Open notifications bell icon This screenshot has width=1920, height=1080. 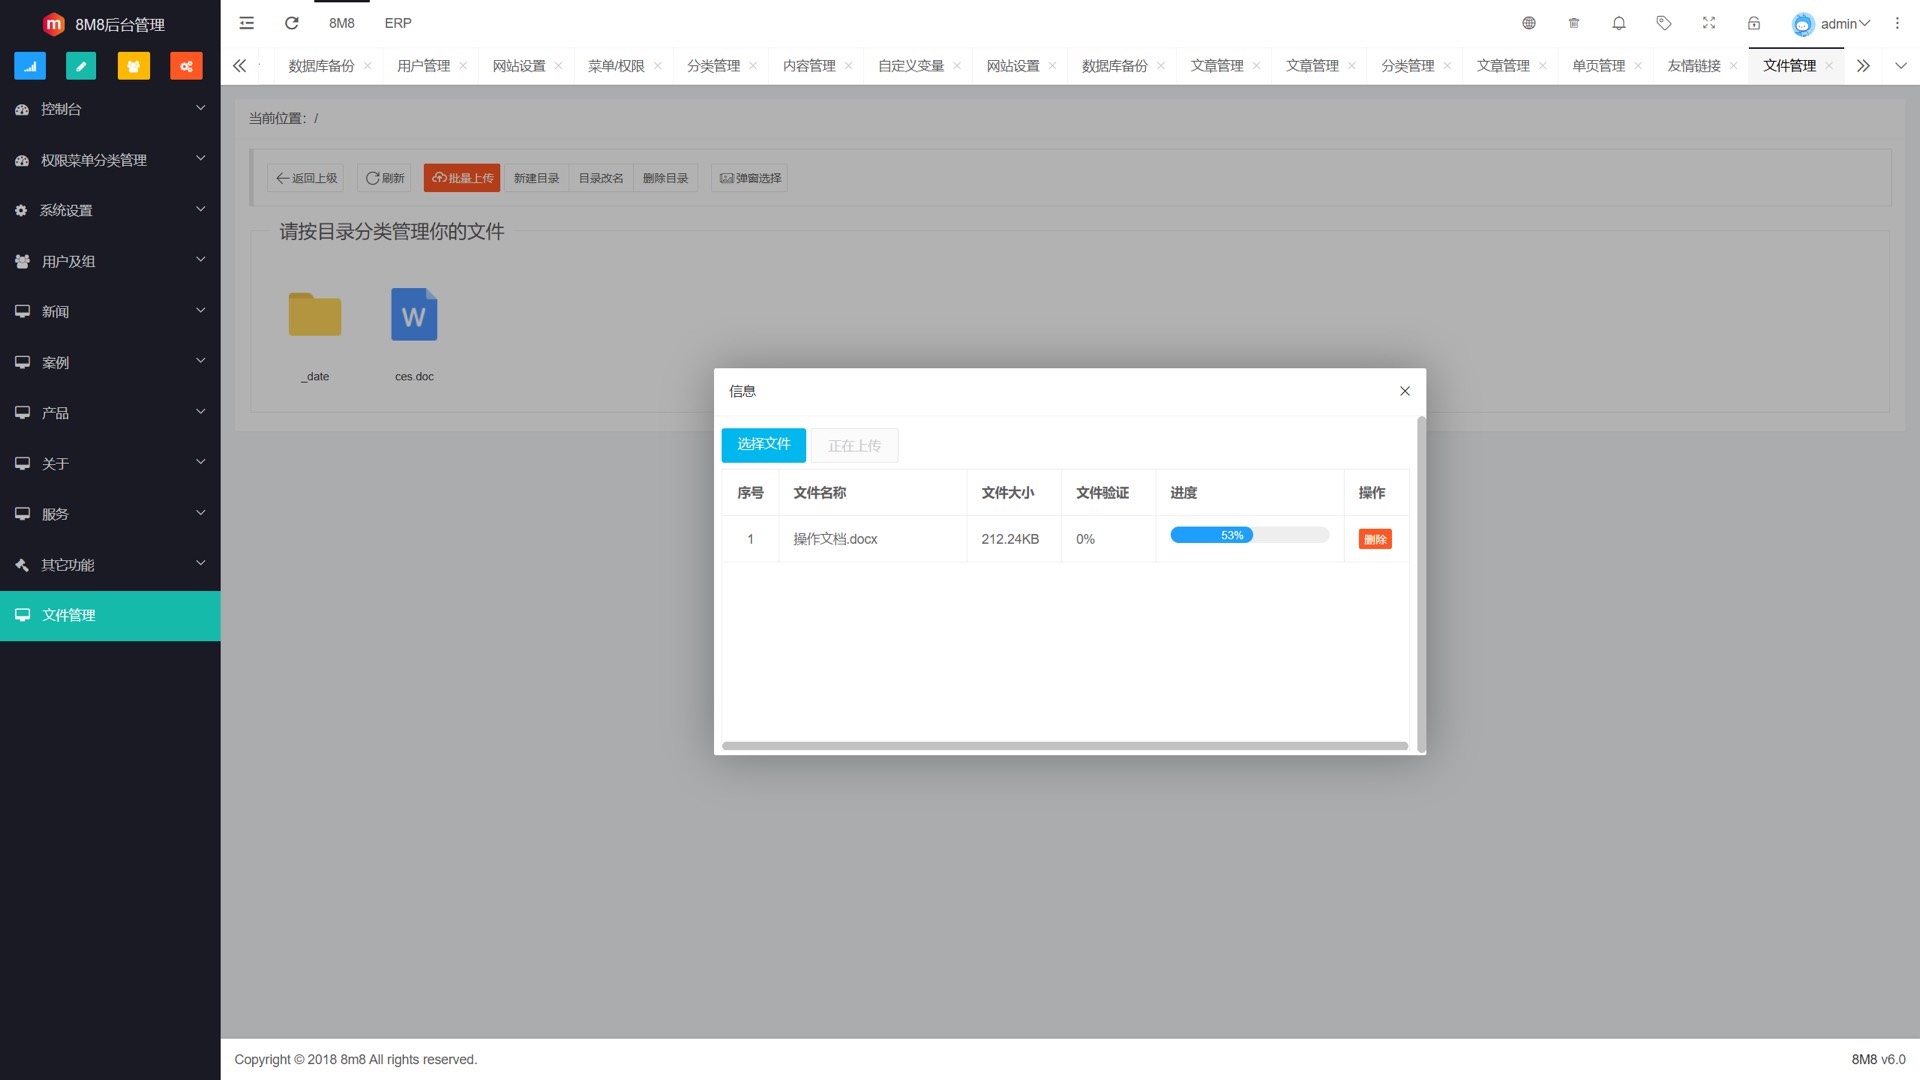click(1619, 23)
